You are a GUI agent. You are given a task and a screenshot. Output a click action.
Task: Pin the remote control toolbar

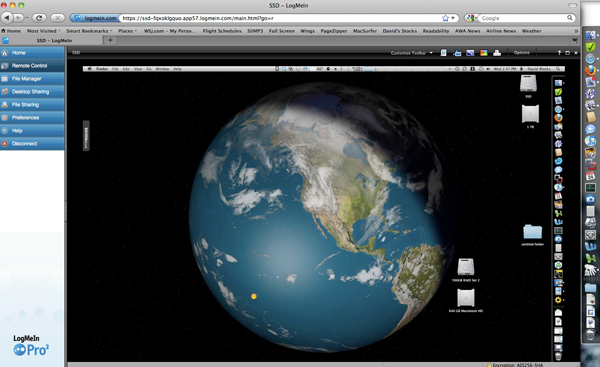[x=559, y=53]
